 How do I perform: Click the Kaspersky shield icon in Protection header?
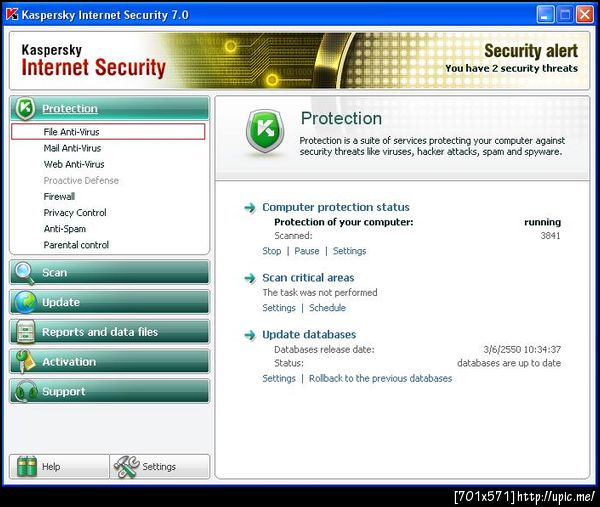tap(25, 108)
